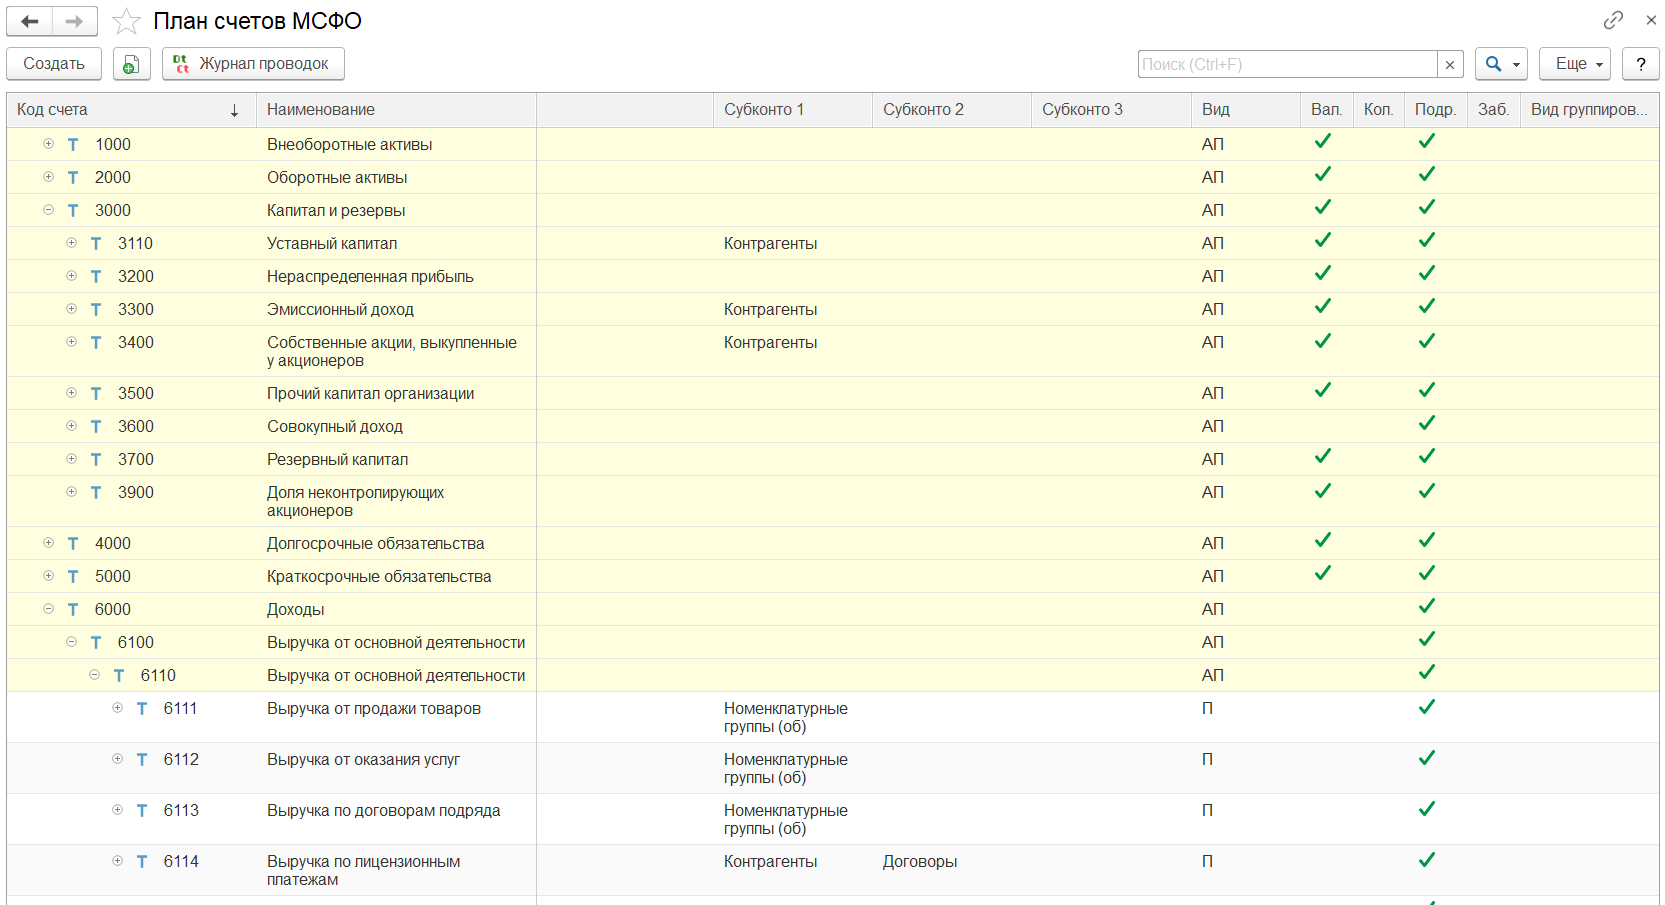Click Подр. checkmark for Доходы row
The height and width of the screenshot is (905, 1665).
pos(1427,606)
